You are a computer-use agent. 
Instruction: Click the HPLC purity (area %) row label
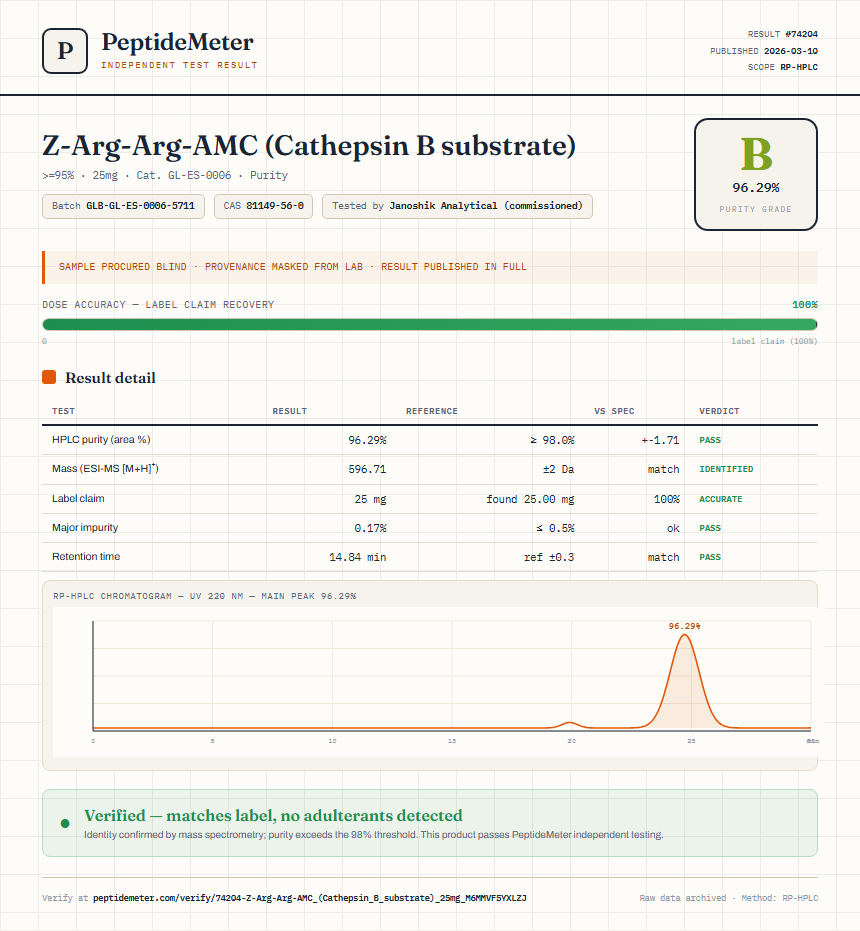(101, 439)
